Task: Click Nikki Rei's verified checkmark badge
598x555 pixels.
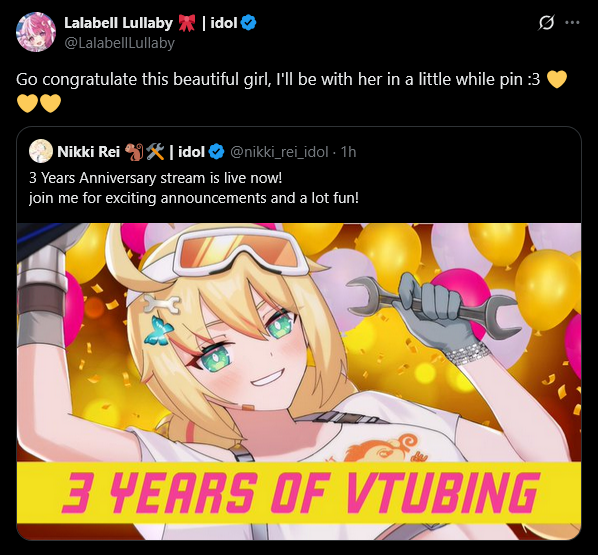Action: coord(217,152)
